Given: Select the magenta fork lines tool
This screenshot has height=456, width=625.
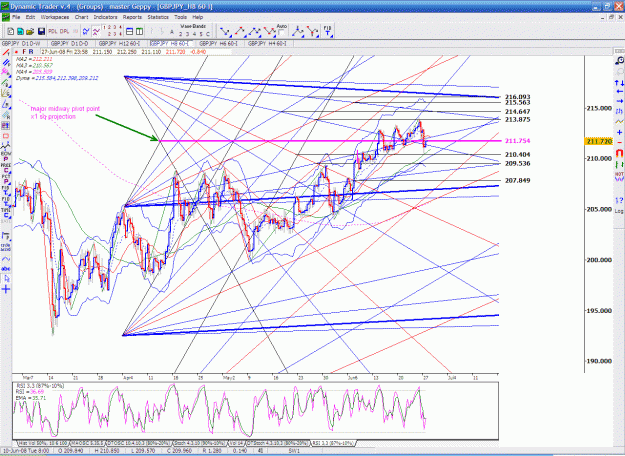Looking at the screenshot, I should coord(6,72).
